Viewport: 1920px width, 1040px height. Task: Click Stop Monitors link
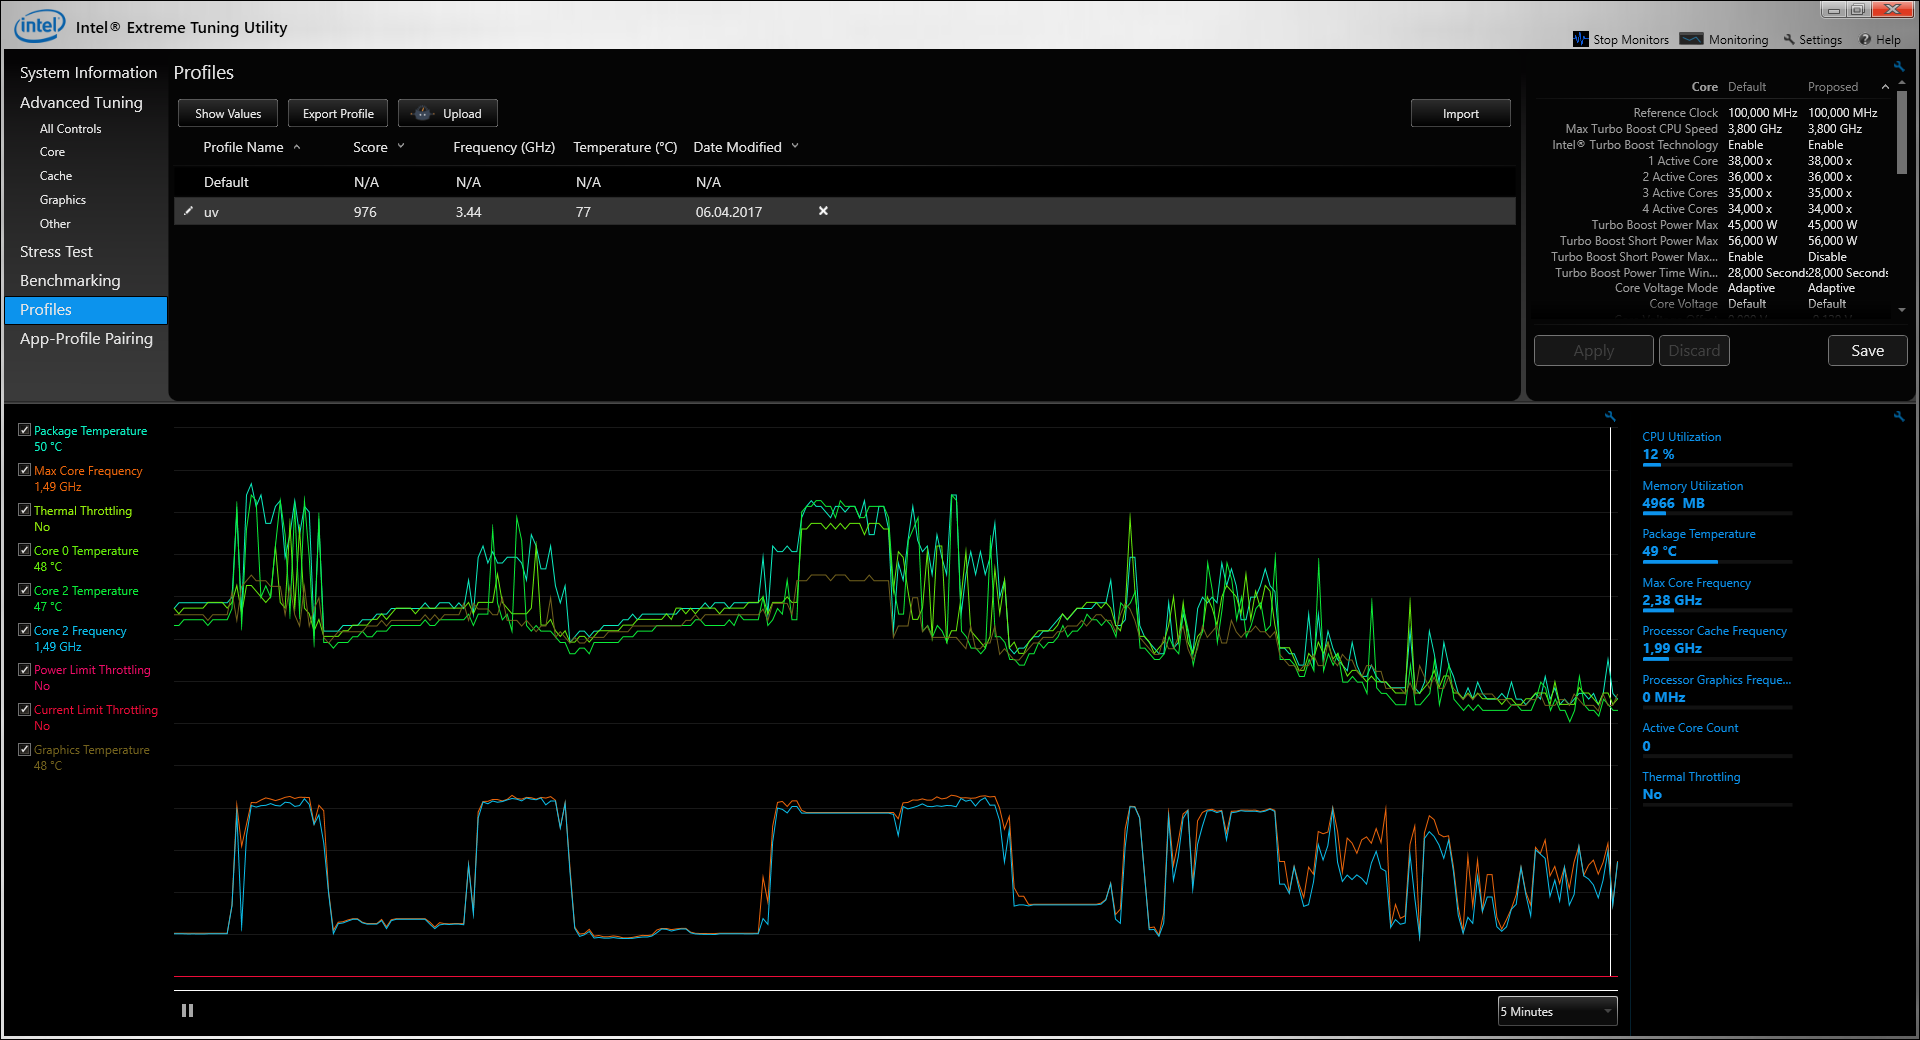1630,40
